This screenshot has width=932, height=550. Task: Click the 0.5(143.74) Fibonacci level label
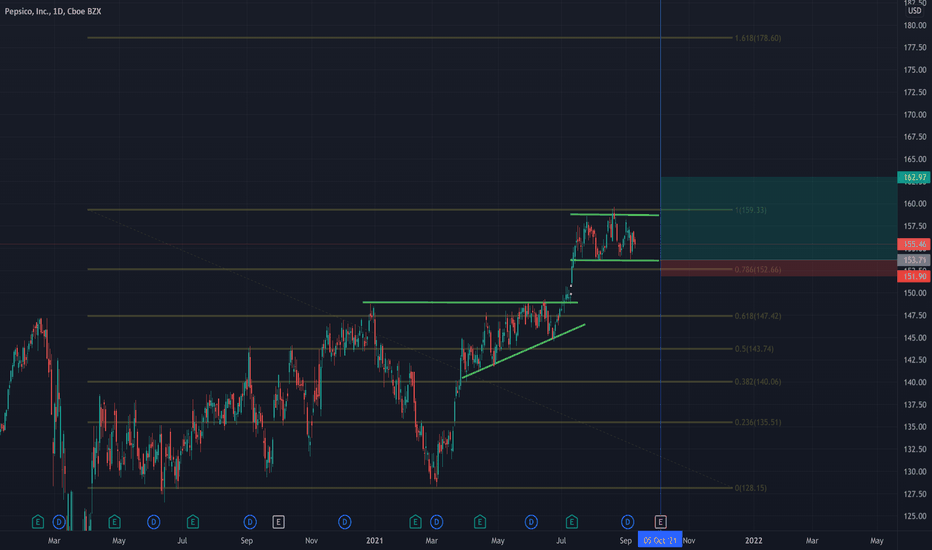click(754, 349)
